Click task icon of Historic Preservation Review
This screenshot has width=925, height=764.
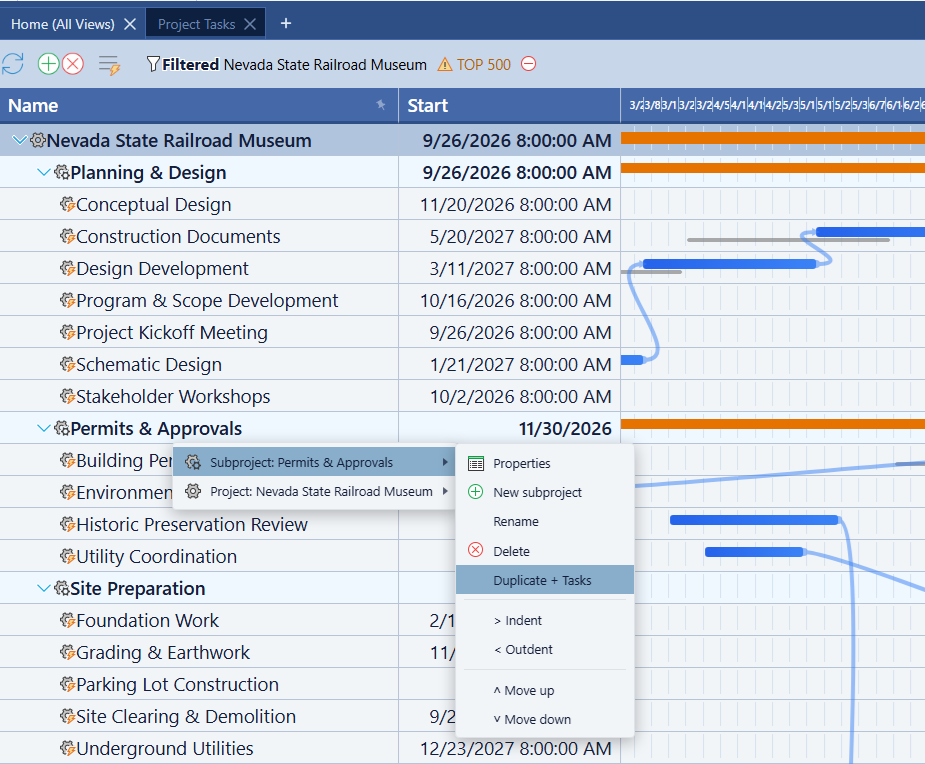pos(67,524)
